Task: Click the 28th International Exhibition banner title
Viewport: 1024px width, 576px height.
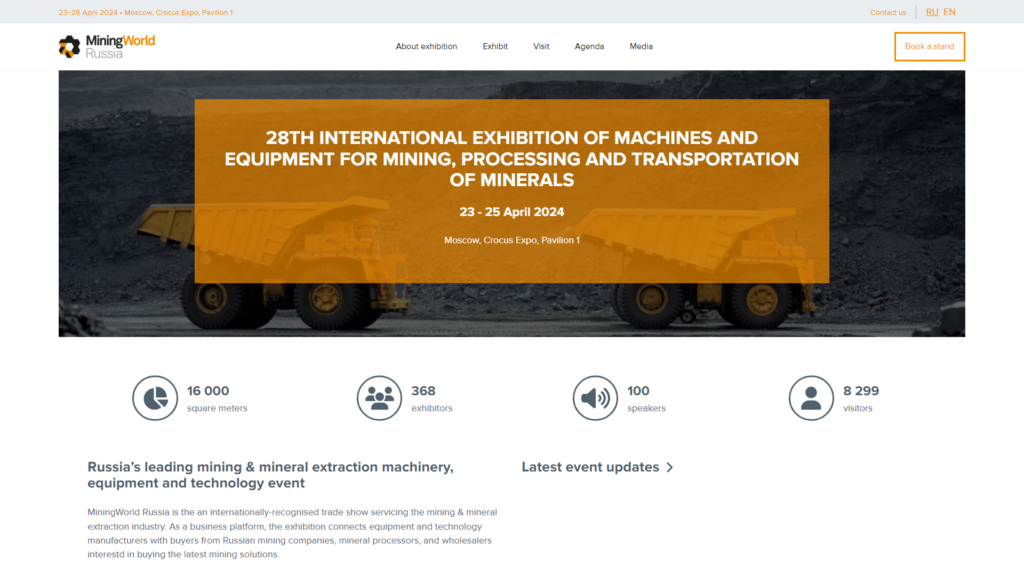Action: click(511, 159)
